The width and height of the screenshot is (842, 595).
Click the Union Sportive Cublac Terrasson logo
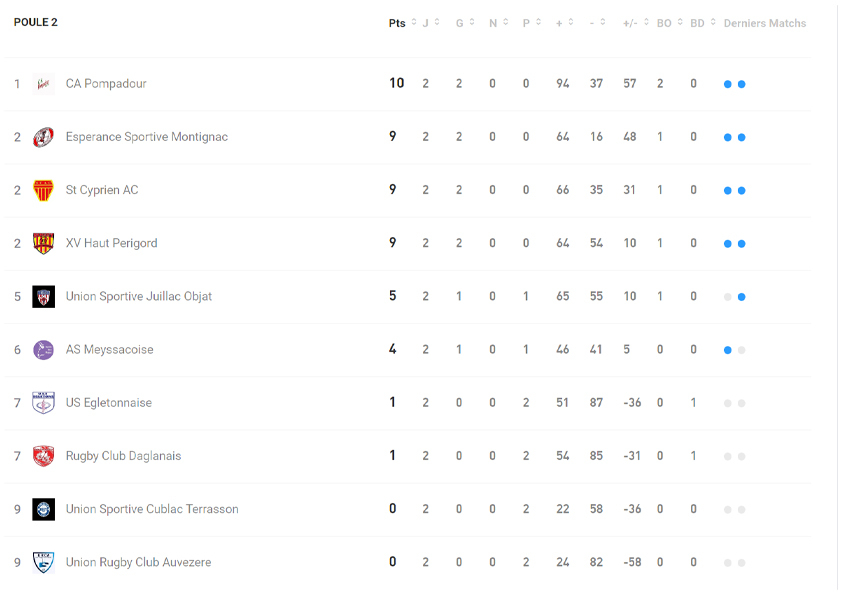(43, 509)
